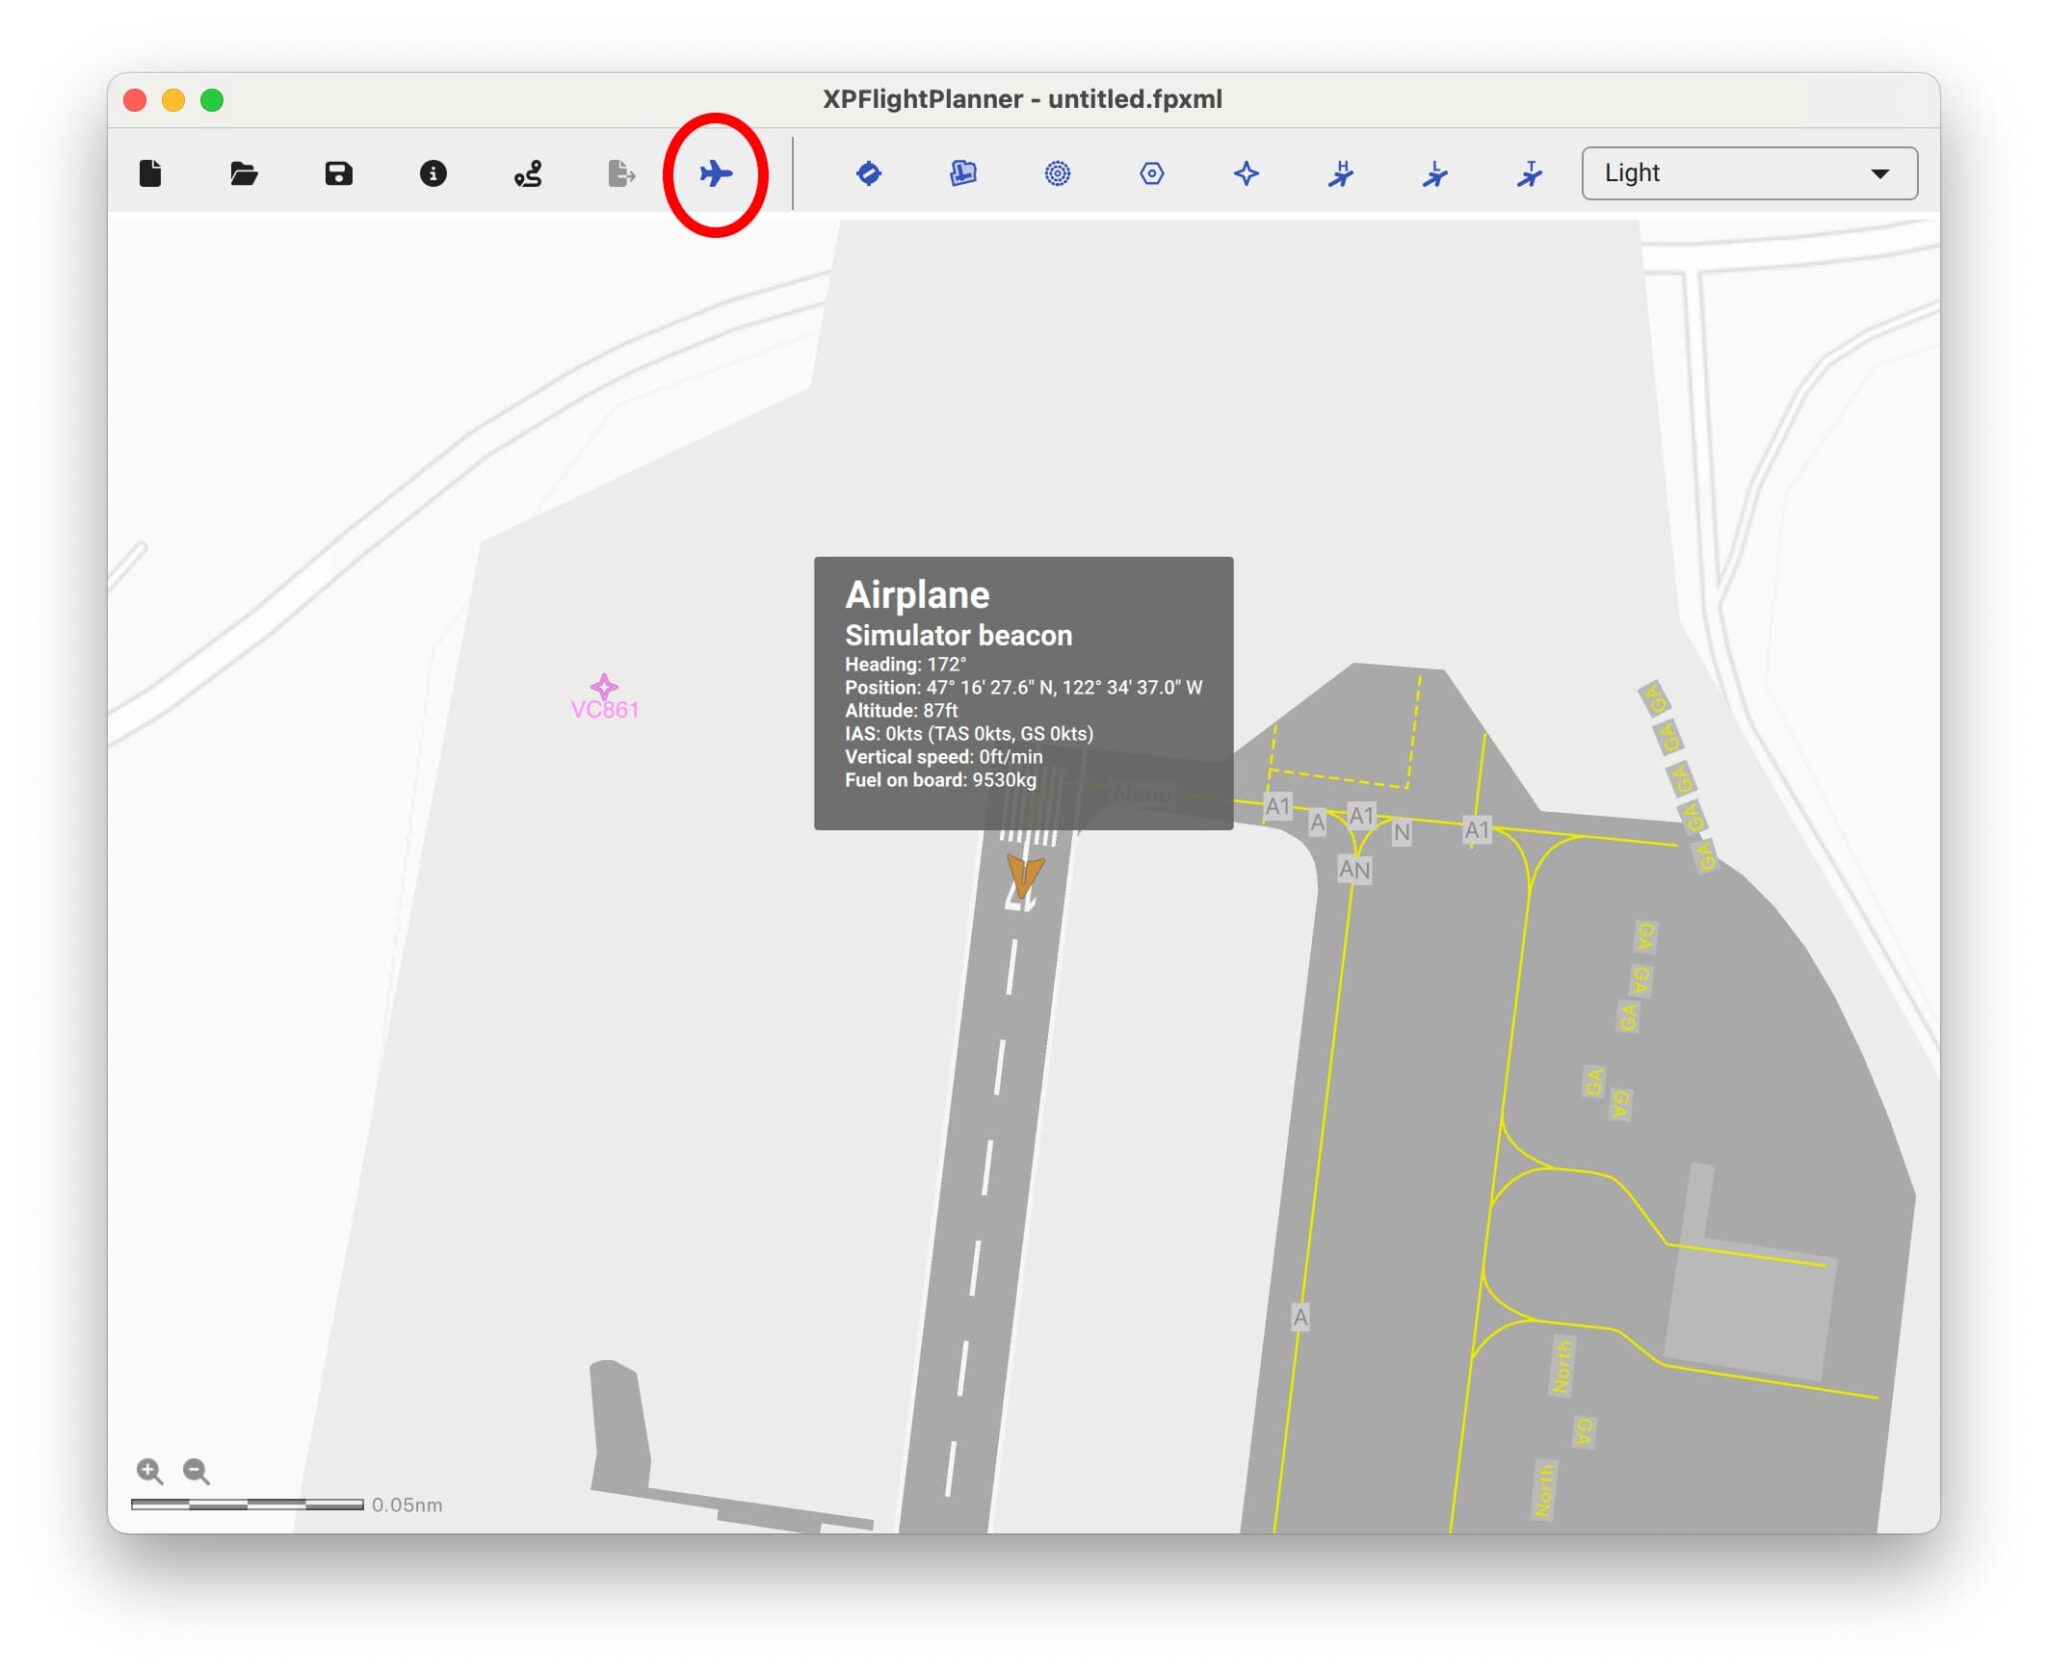Click the compass rose VOR icon
Image resolution: width=2048 pixels, height=1676 pixels.
(1056, 173)
